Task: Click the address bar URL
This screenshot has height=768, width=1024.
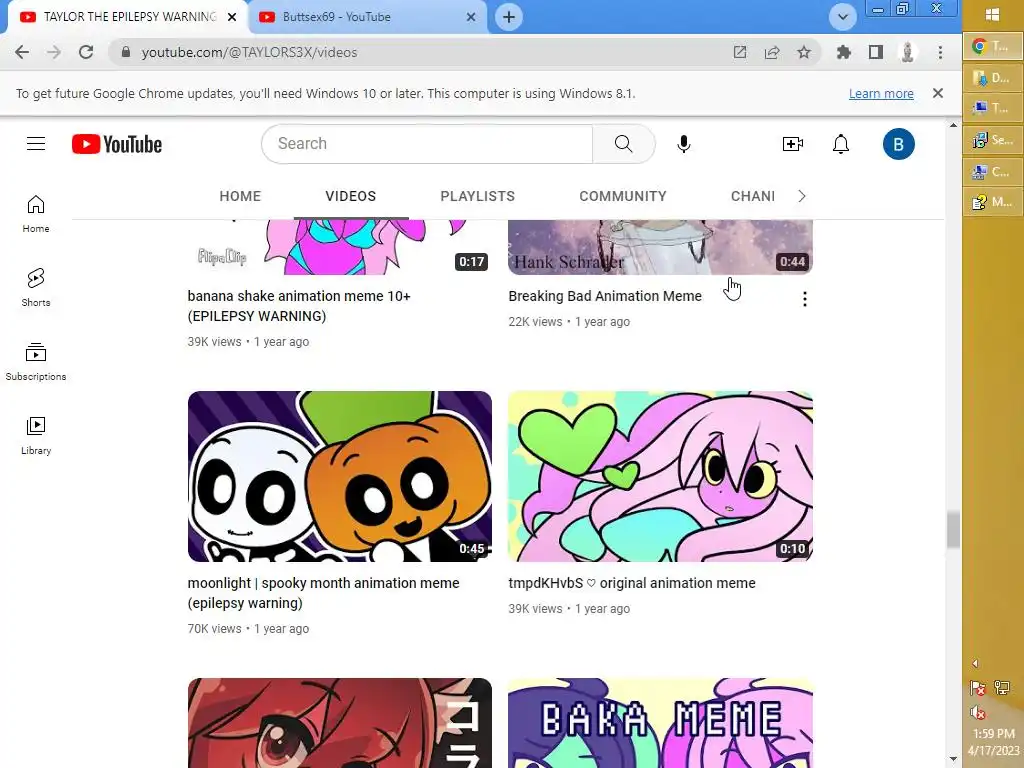Action: click(x=249, y=52)
